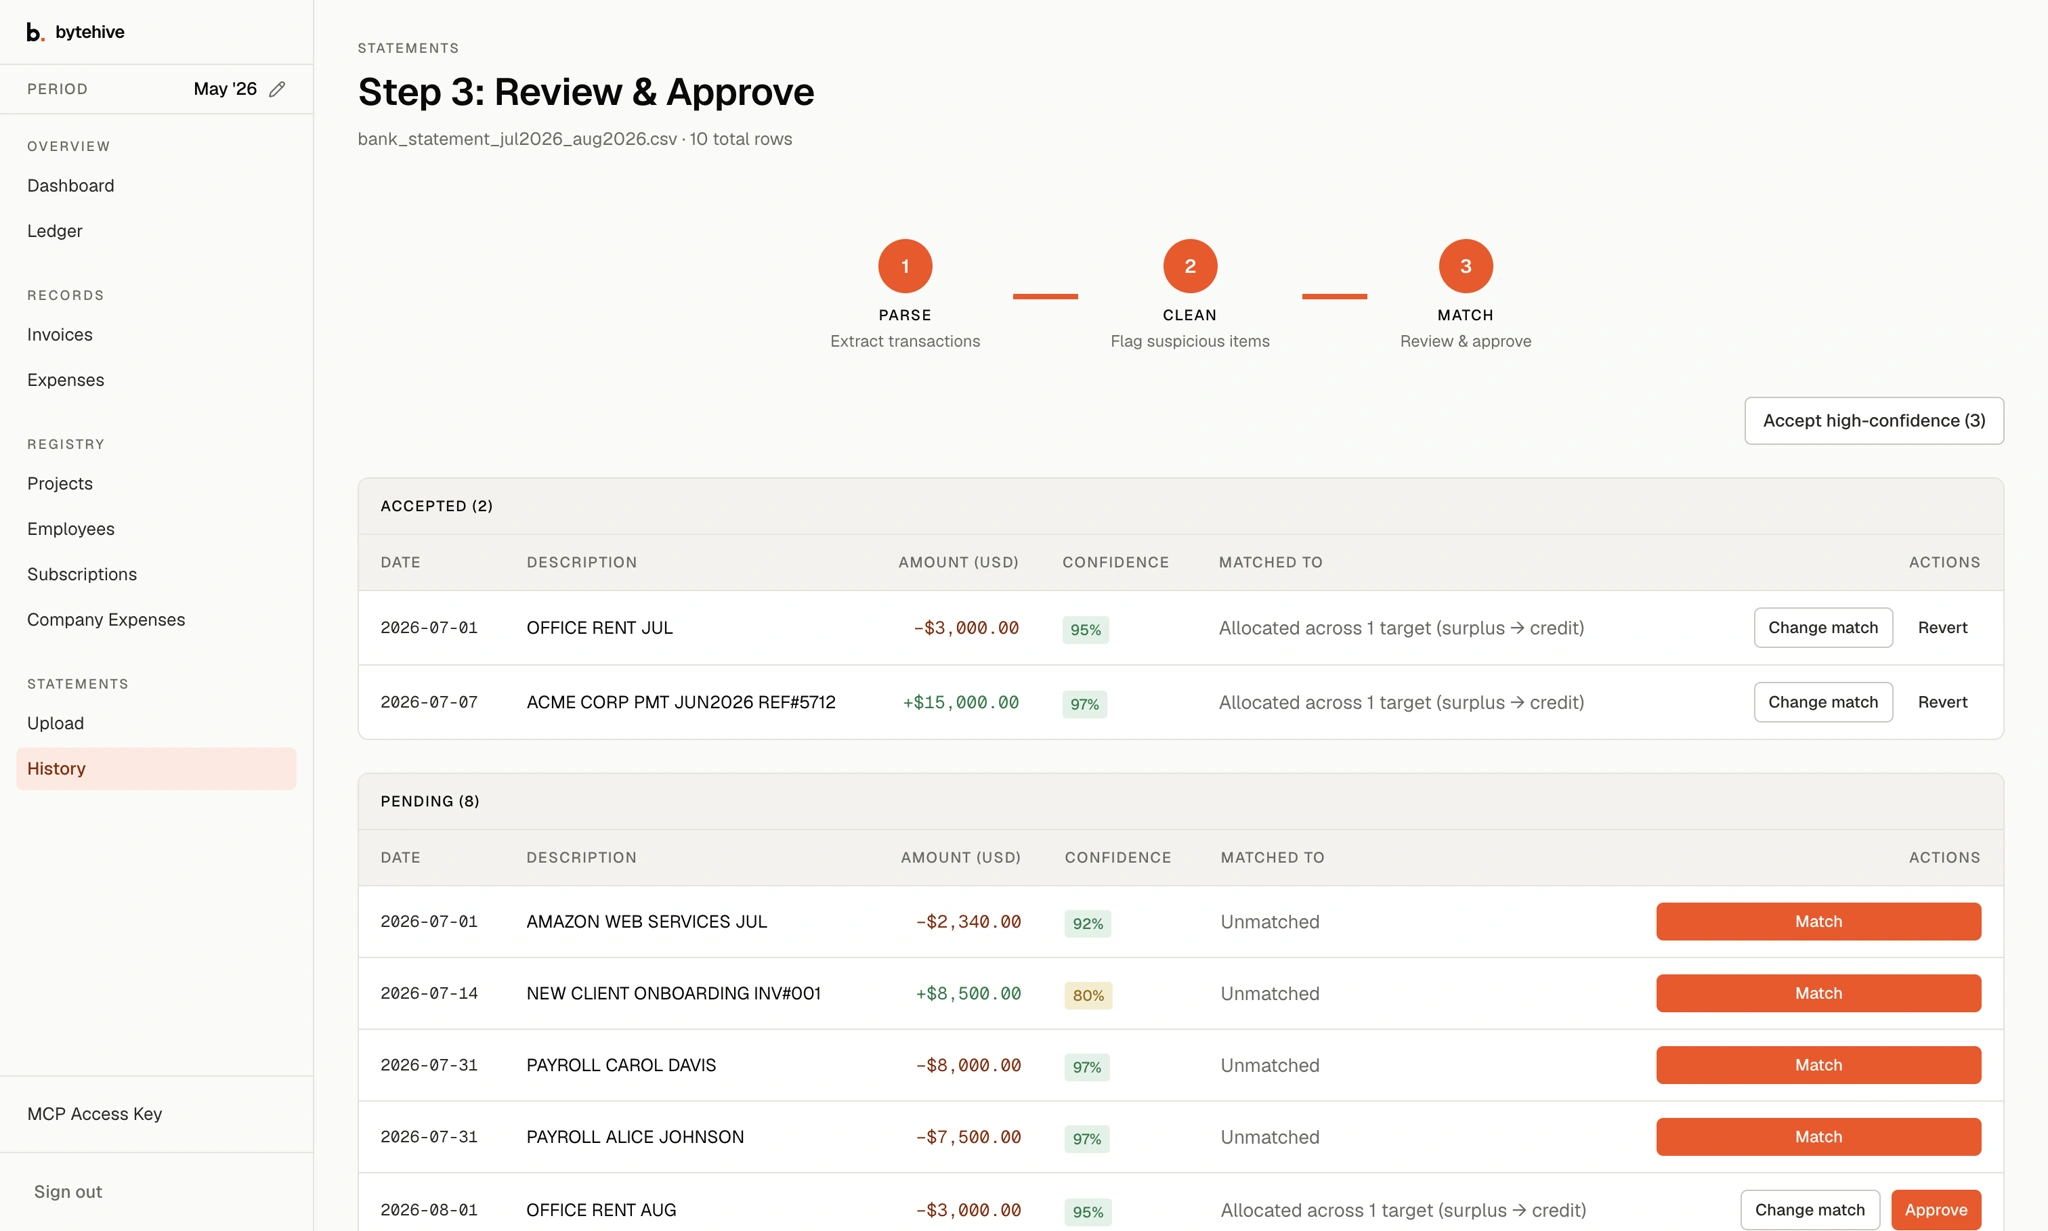Sign out of bytehive
Screen dimensions: 2048x1231
click(x=68, y=1192)
